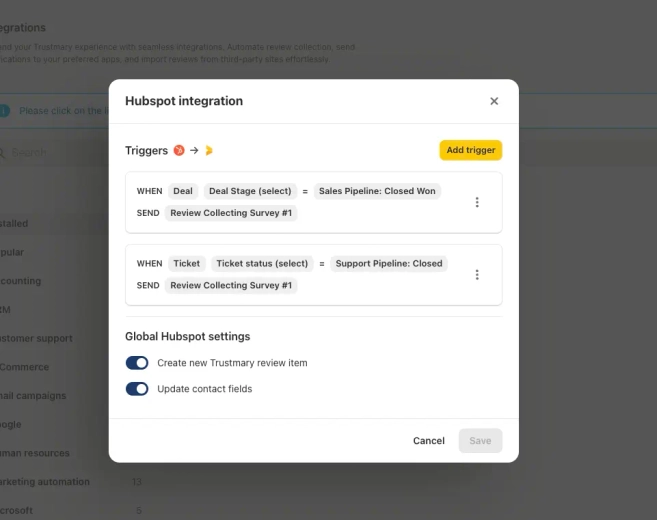Image resolution: width=657 pixels, height=520 pixels.
Task: Select Human resources category in background
Action: click(35, 453)
